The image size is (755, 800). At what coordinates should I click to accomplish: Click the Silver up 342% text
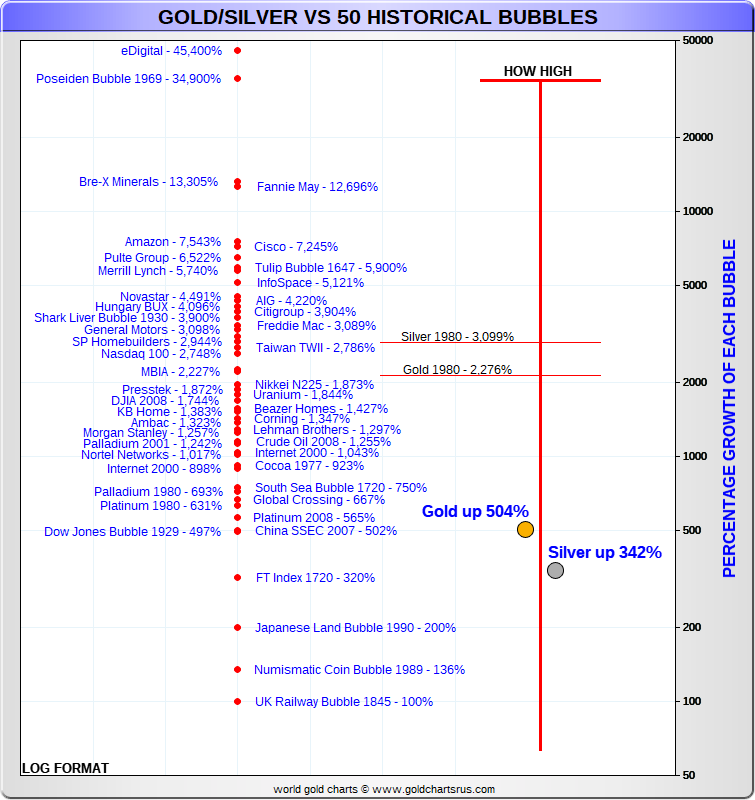pos(605,553)
